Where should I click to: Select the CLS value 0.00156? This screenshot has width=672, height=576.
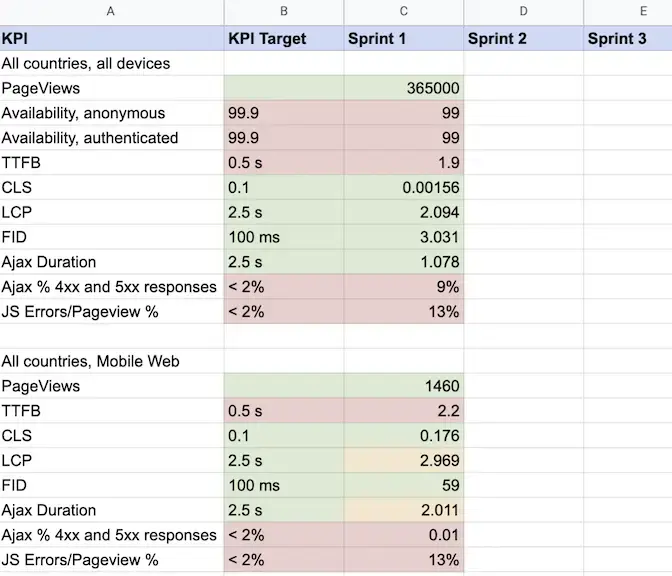(x=404, y=188)
